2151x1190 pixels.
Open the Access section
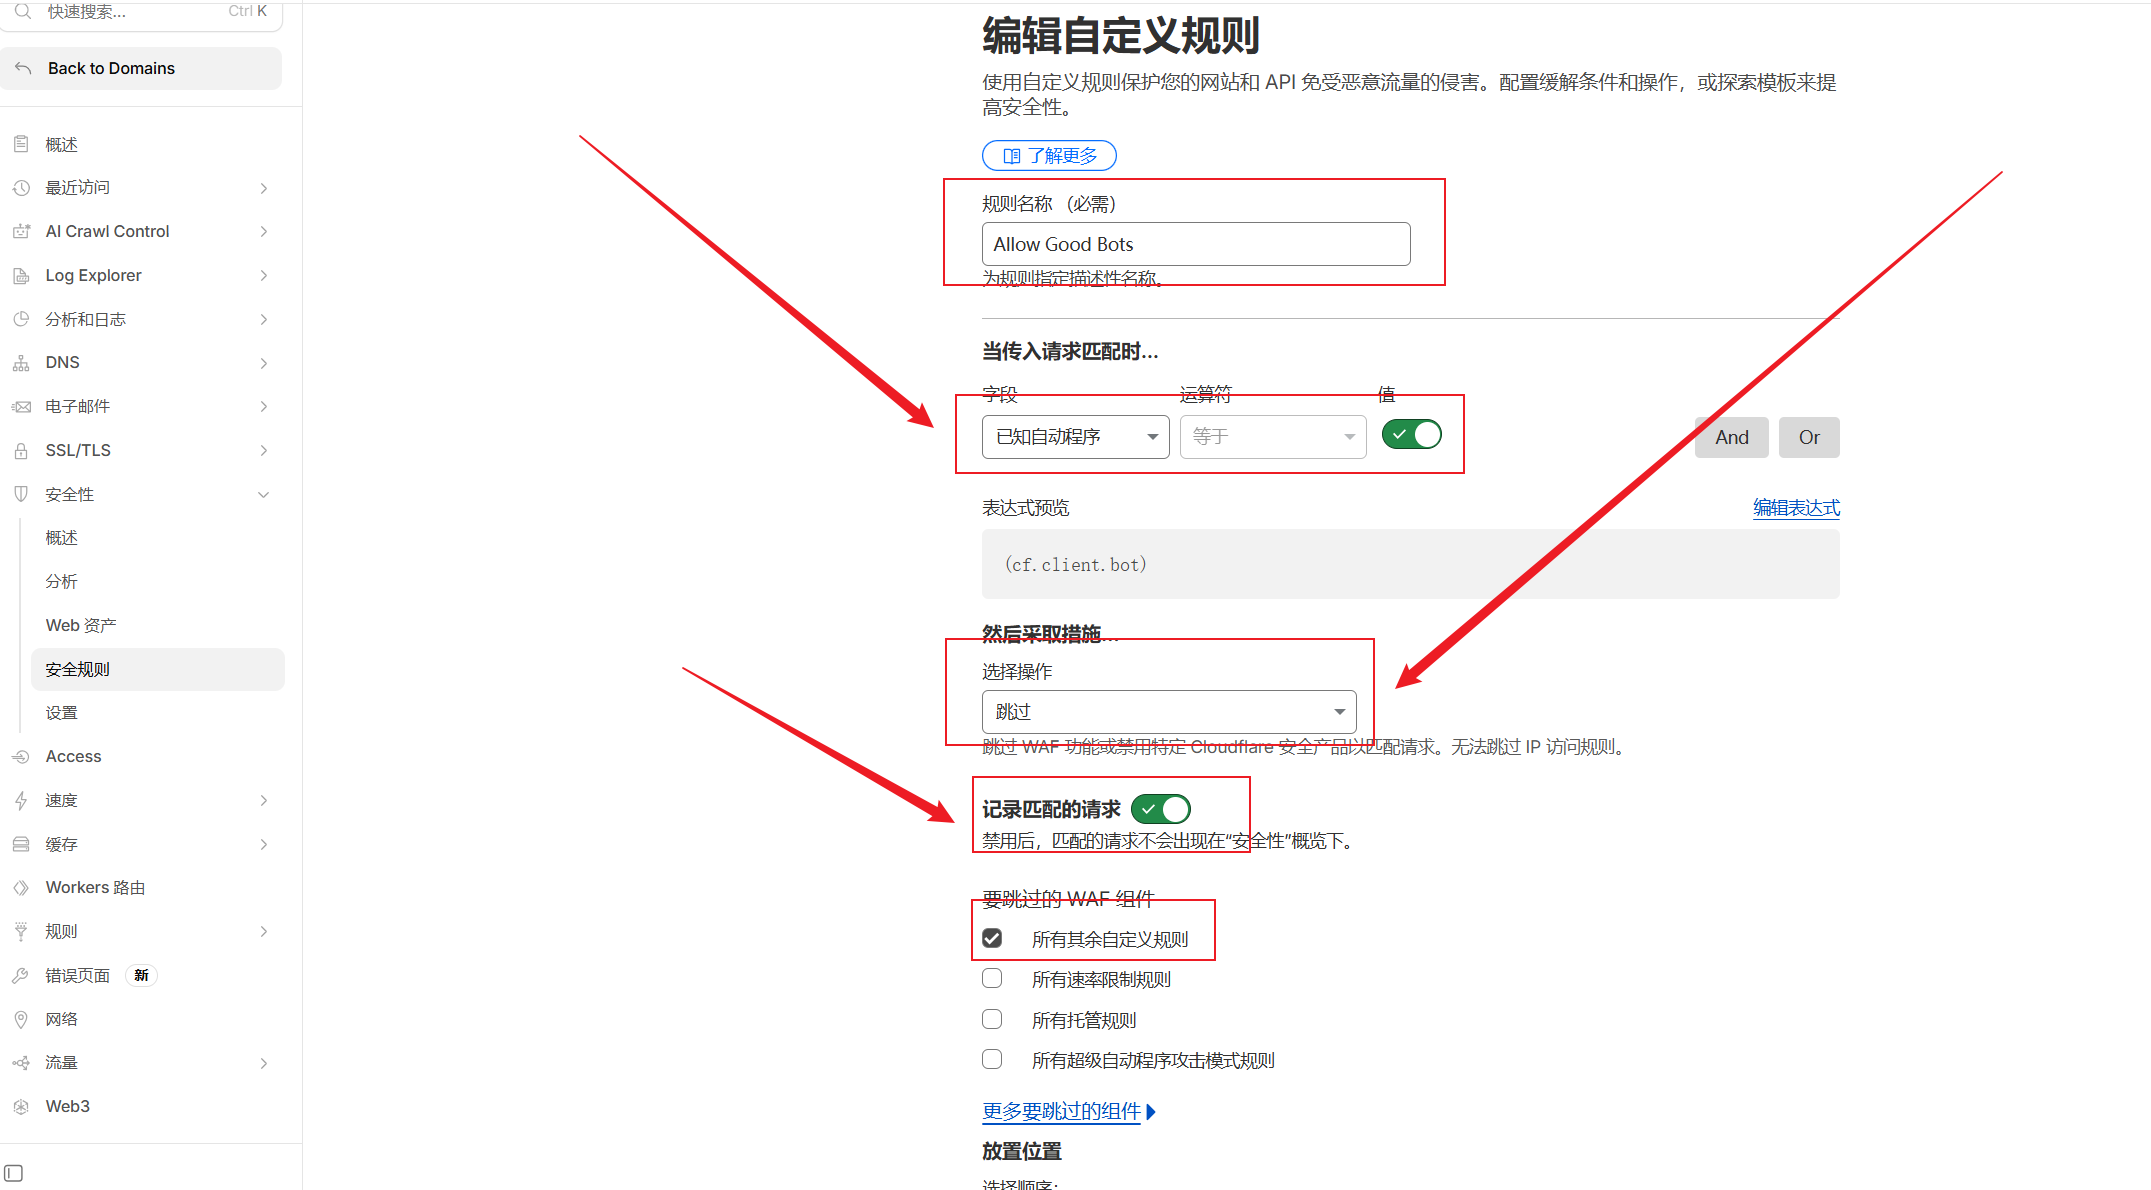(74, 756)
